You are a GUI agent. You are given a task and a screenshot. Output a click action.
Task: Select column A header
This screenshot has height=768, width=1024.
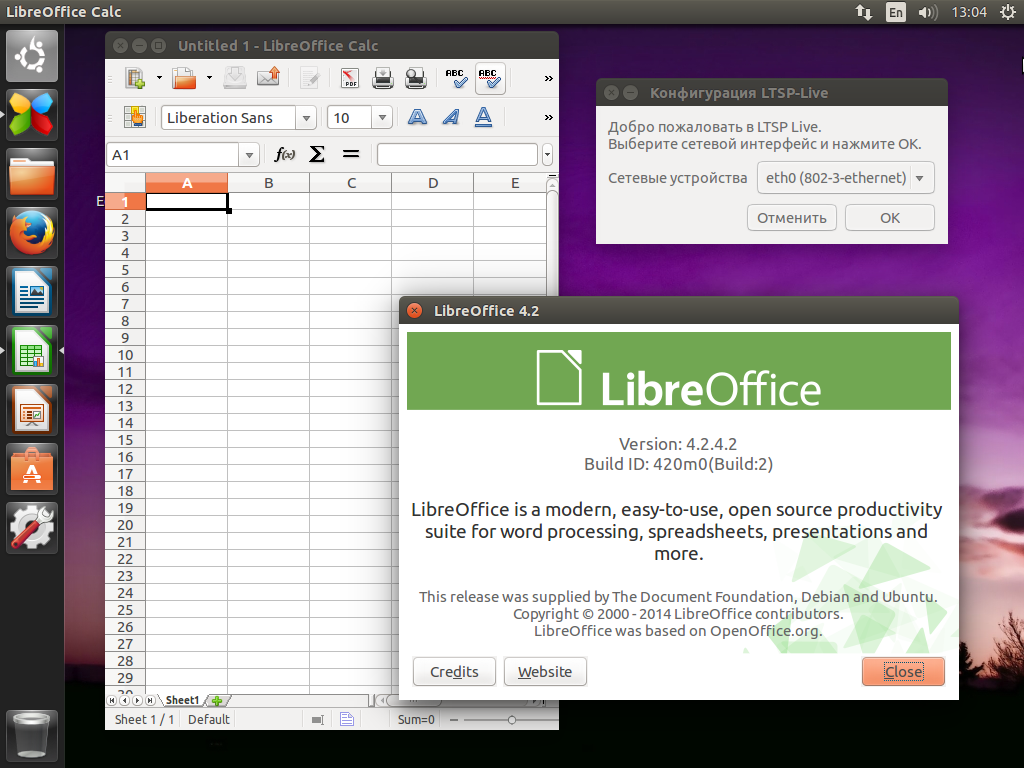(x=187, y=184)
